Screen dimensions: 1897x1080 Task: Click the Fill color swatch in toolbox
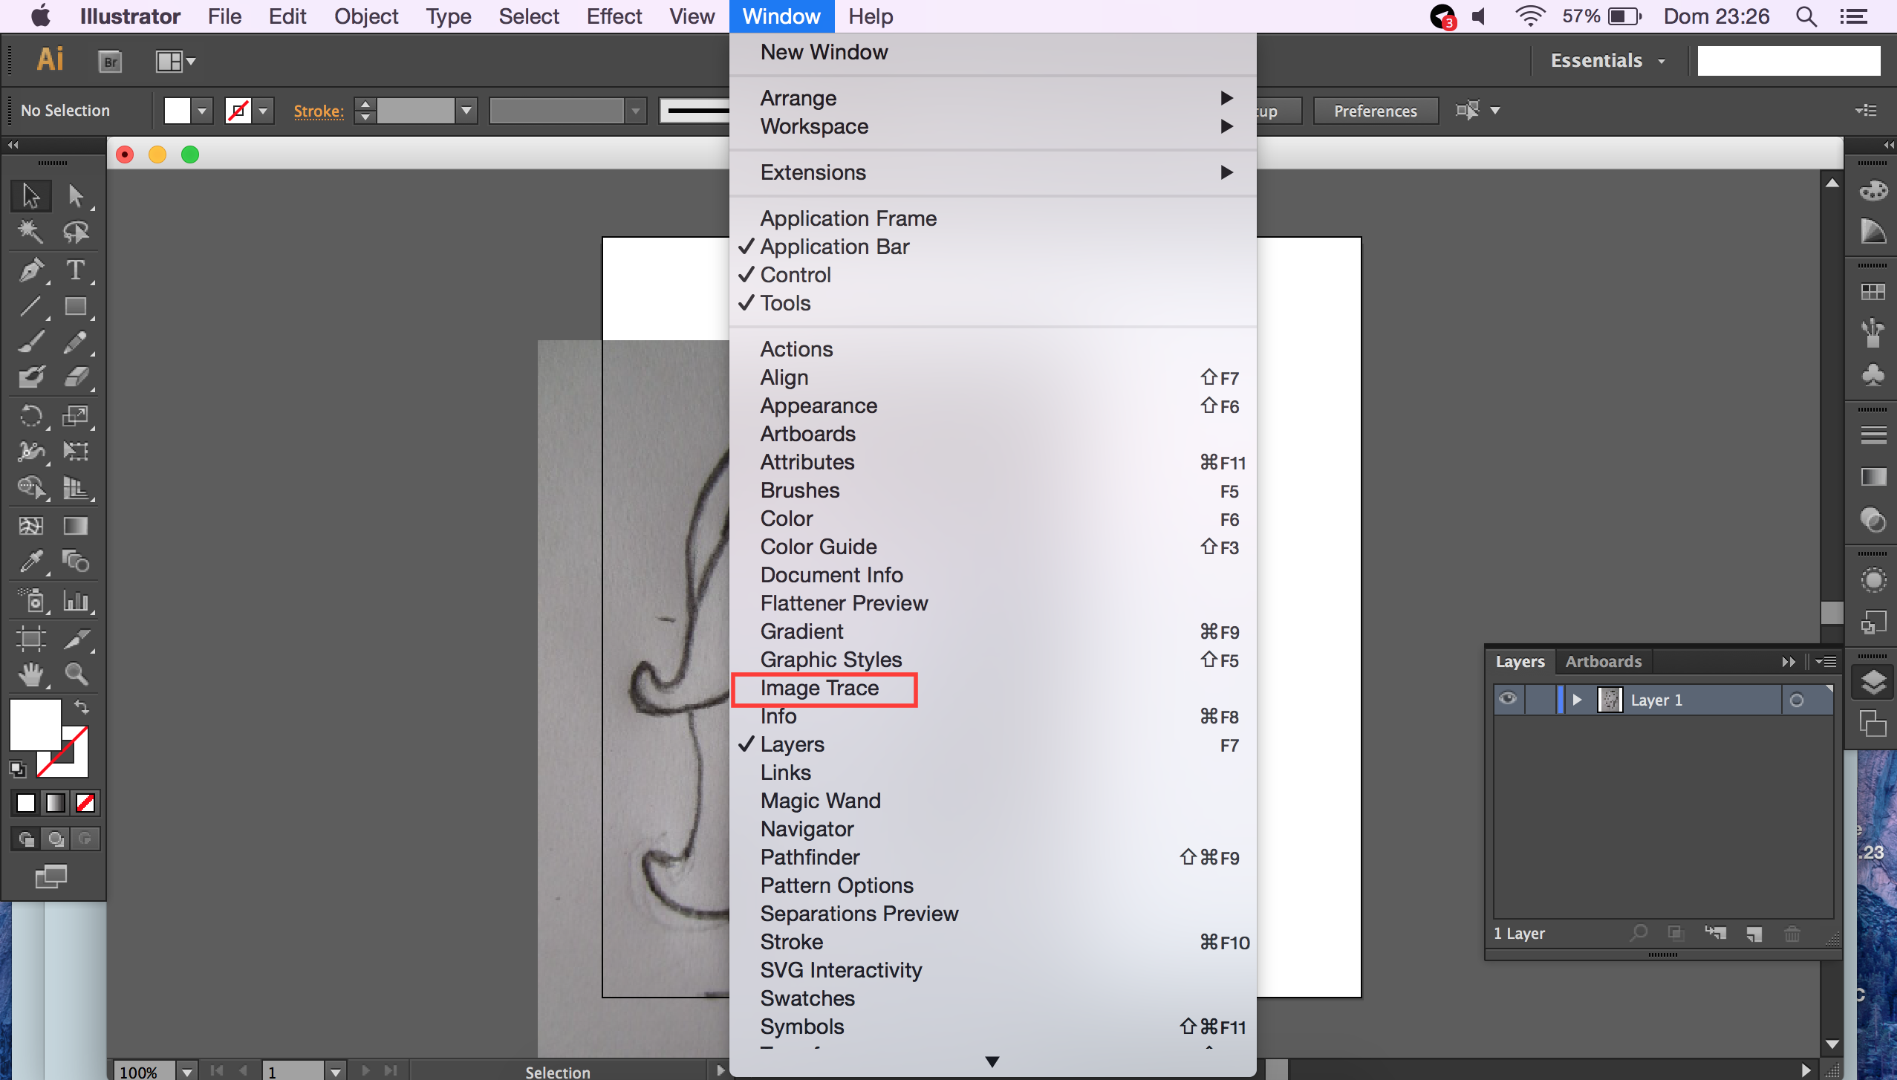coord(35,725)
